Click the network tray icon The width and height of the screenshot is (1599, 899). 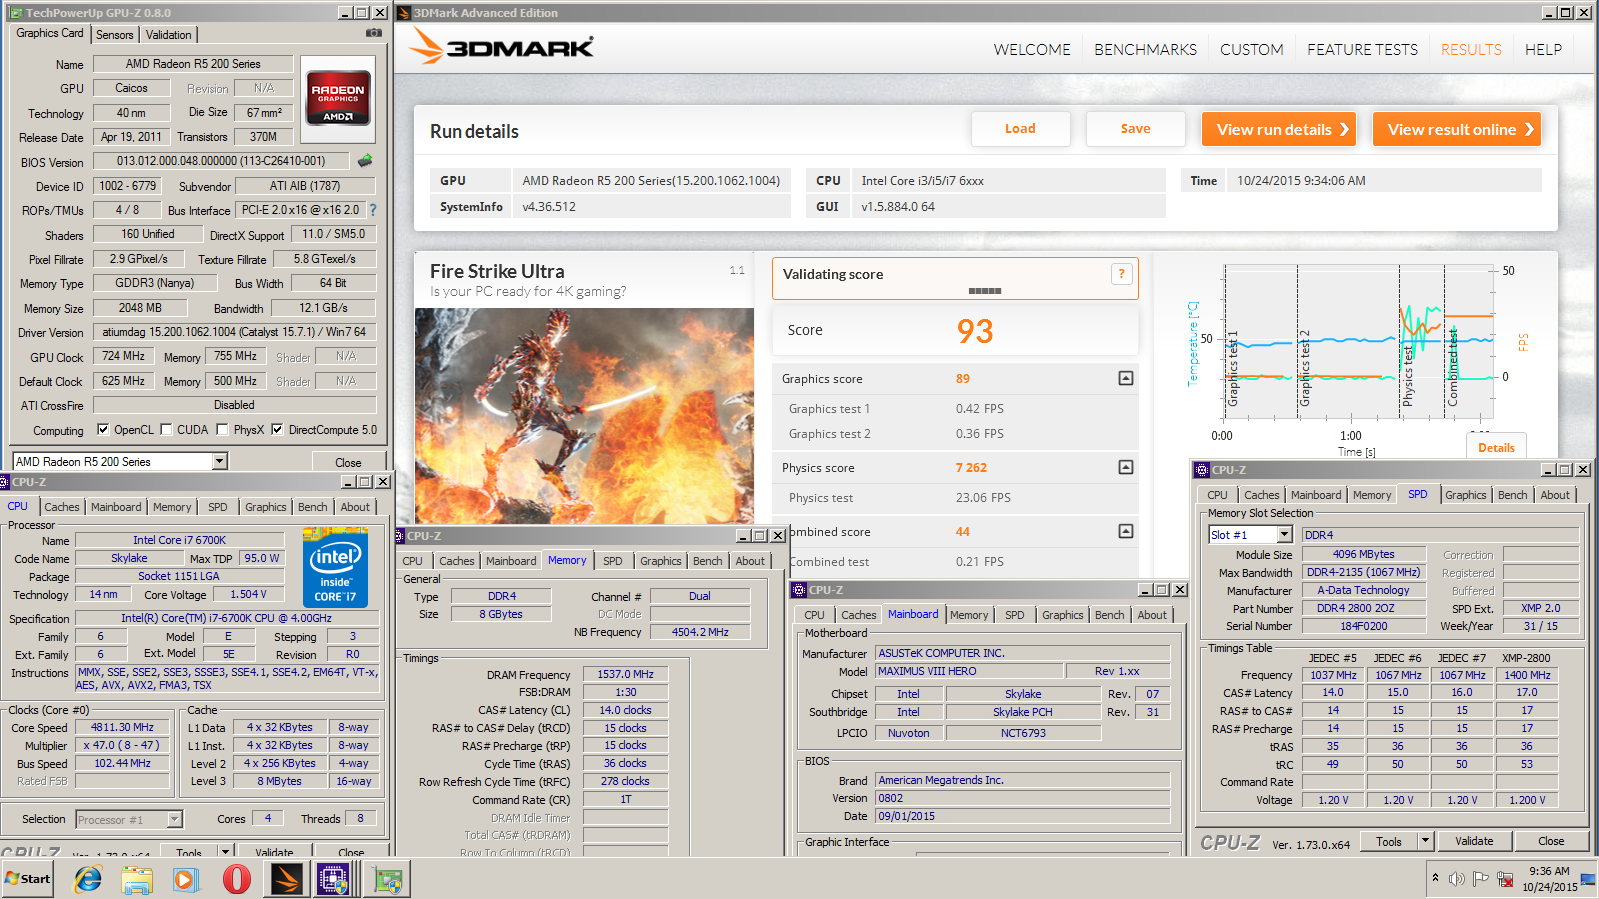[1504, 879]
